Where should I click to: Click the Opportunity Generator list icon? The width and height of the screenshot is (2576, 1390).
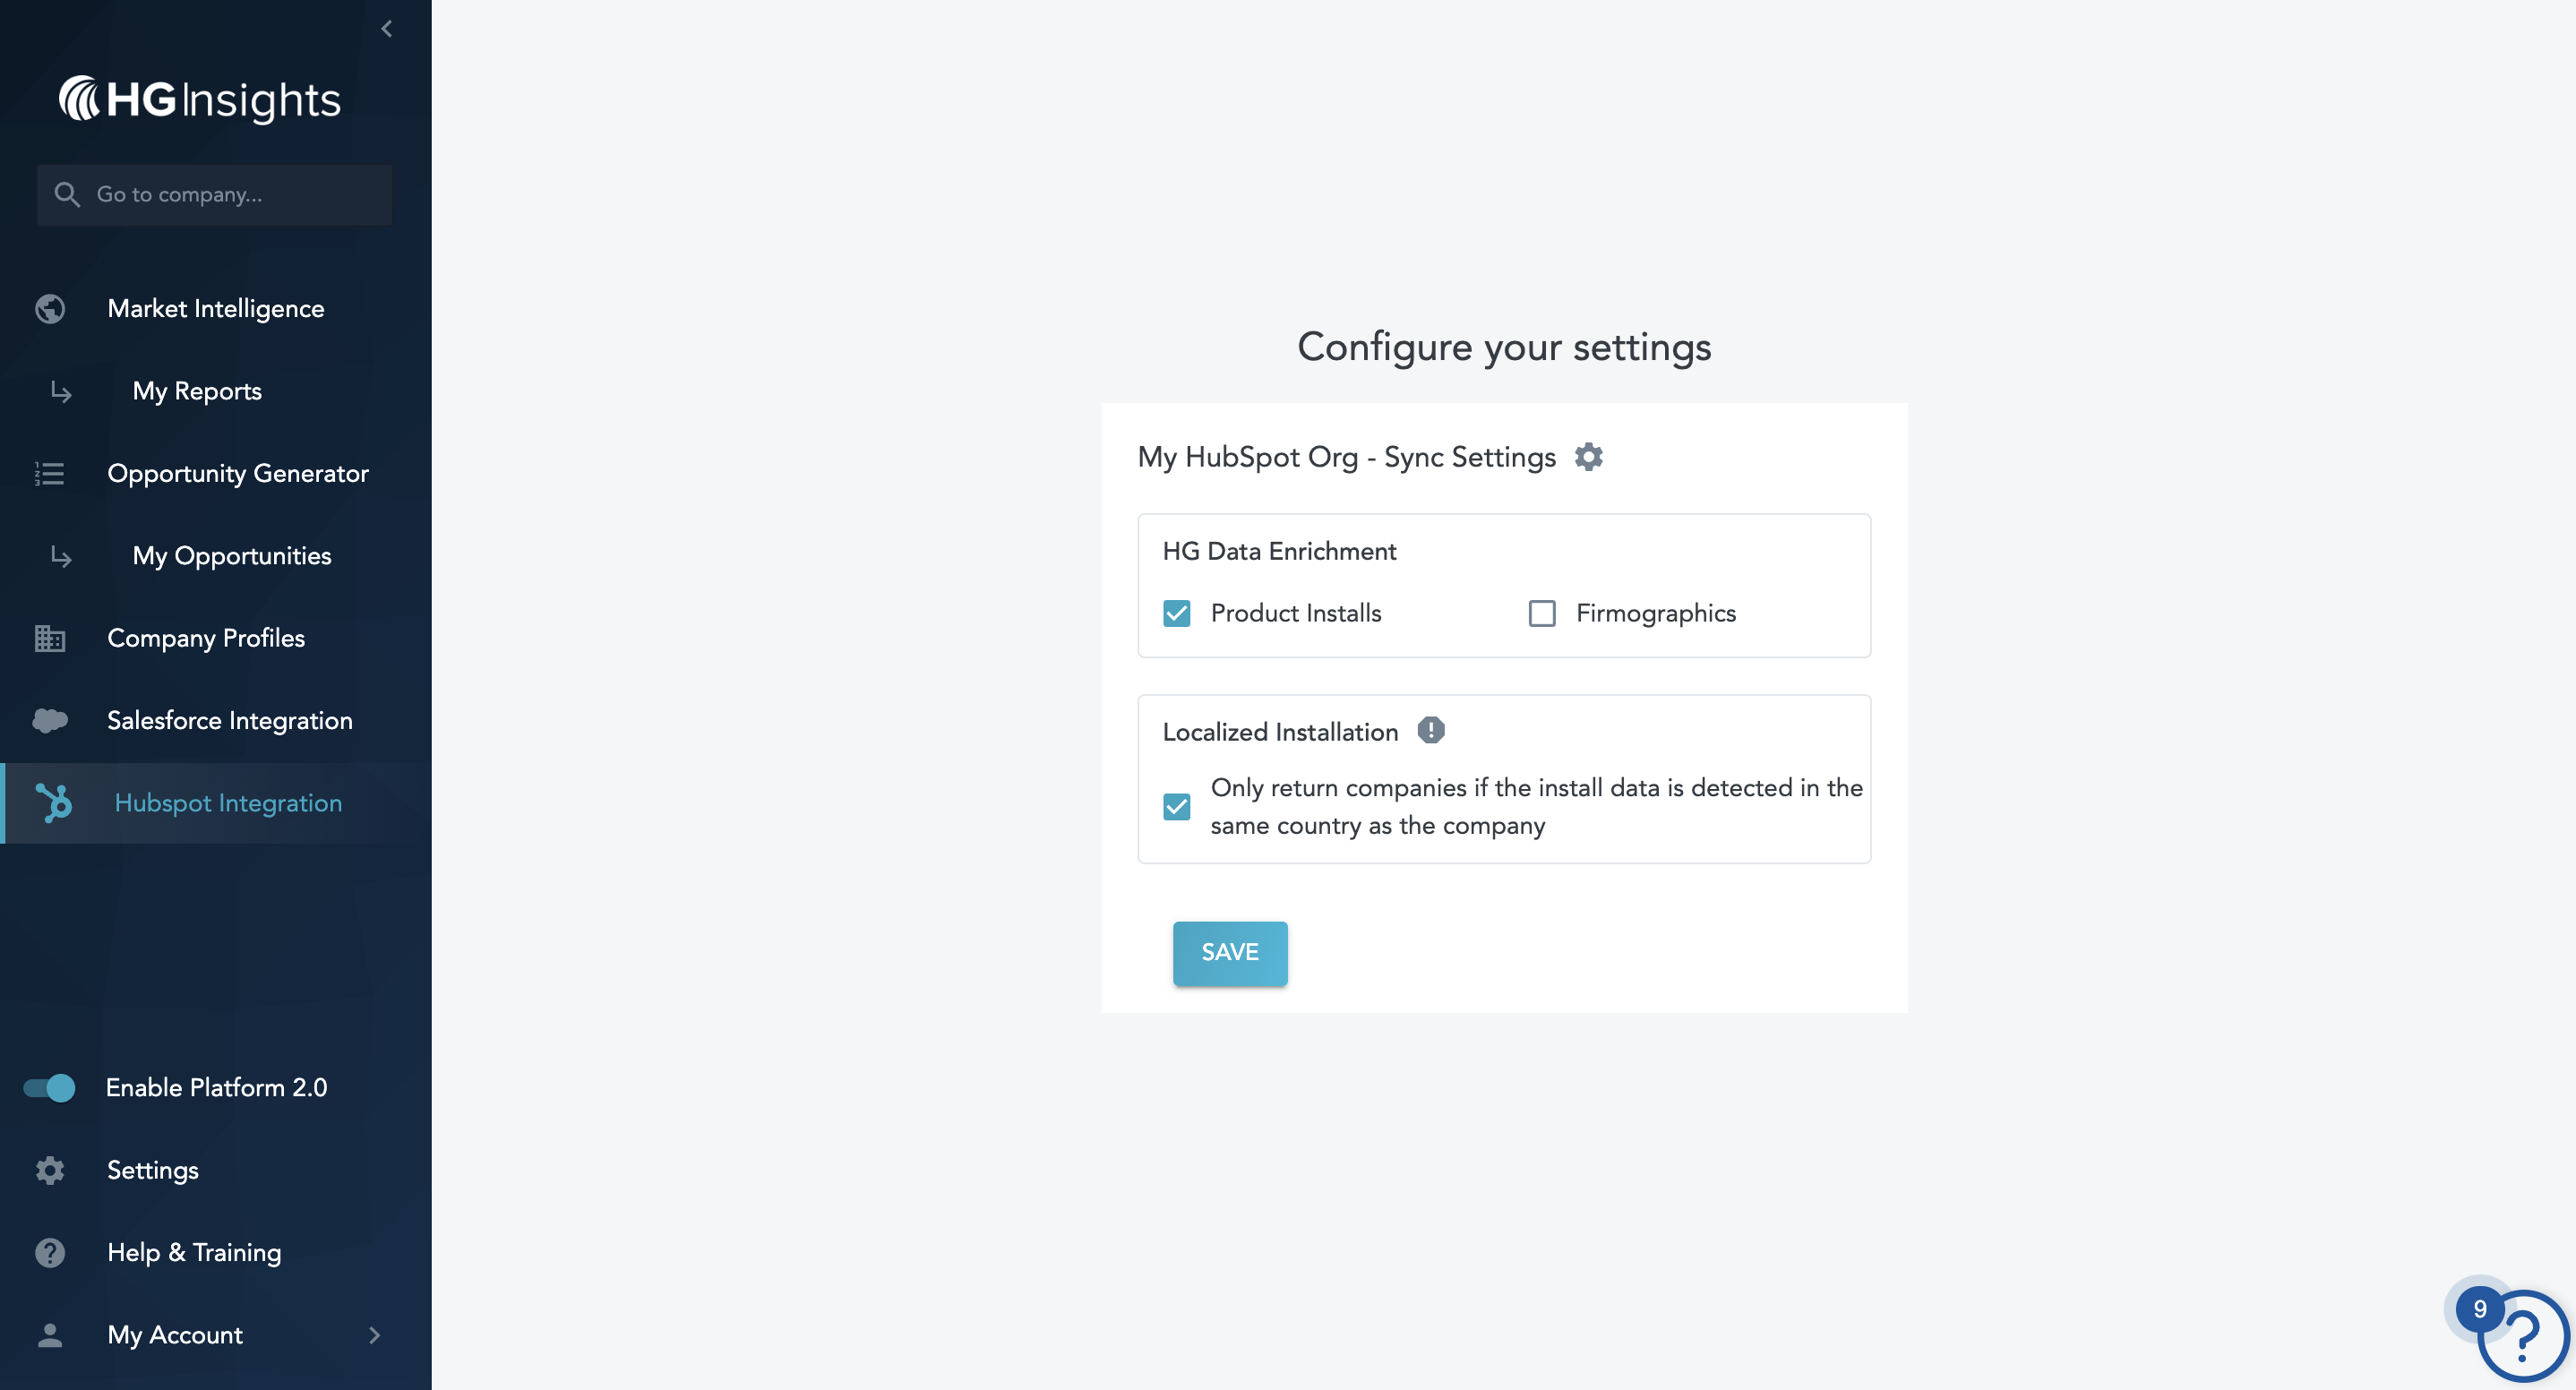coord(50,474)
